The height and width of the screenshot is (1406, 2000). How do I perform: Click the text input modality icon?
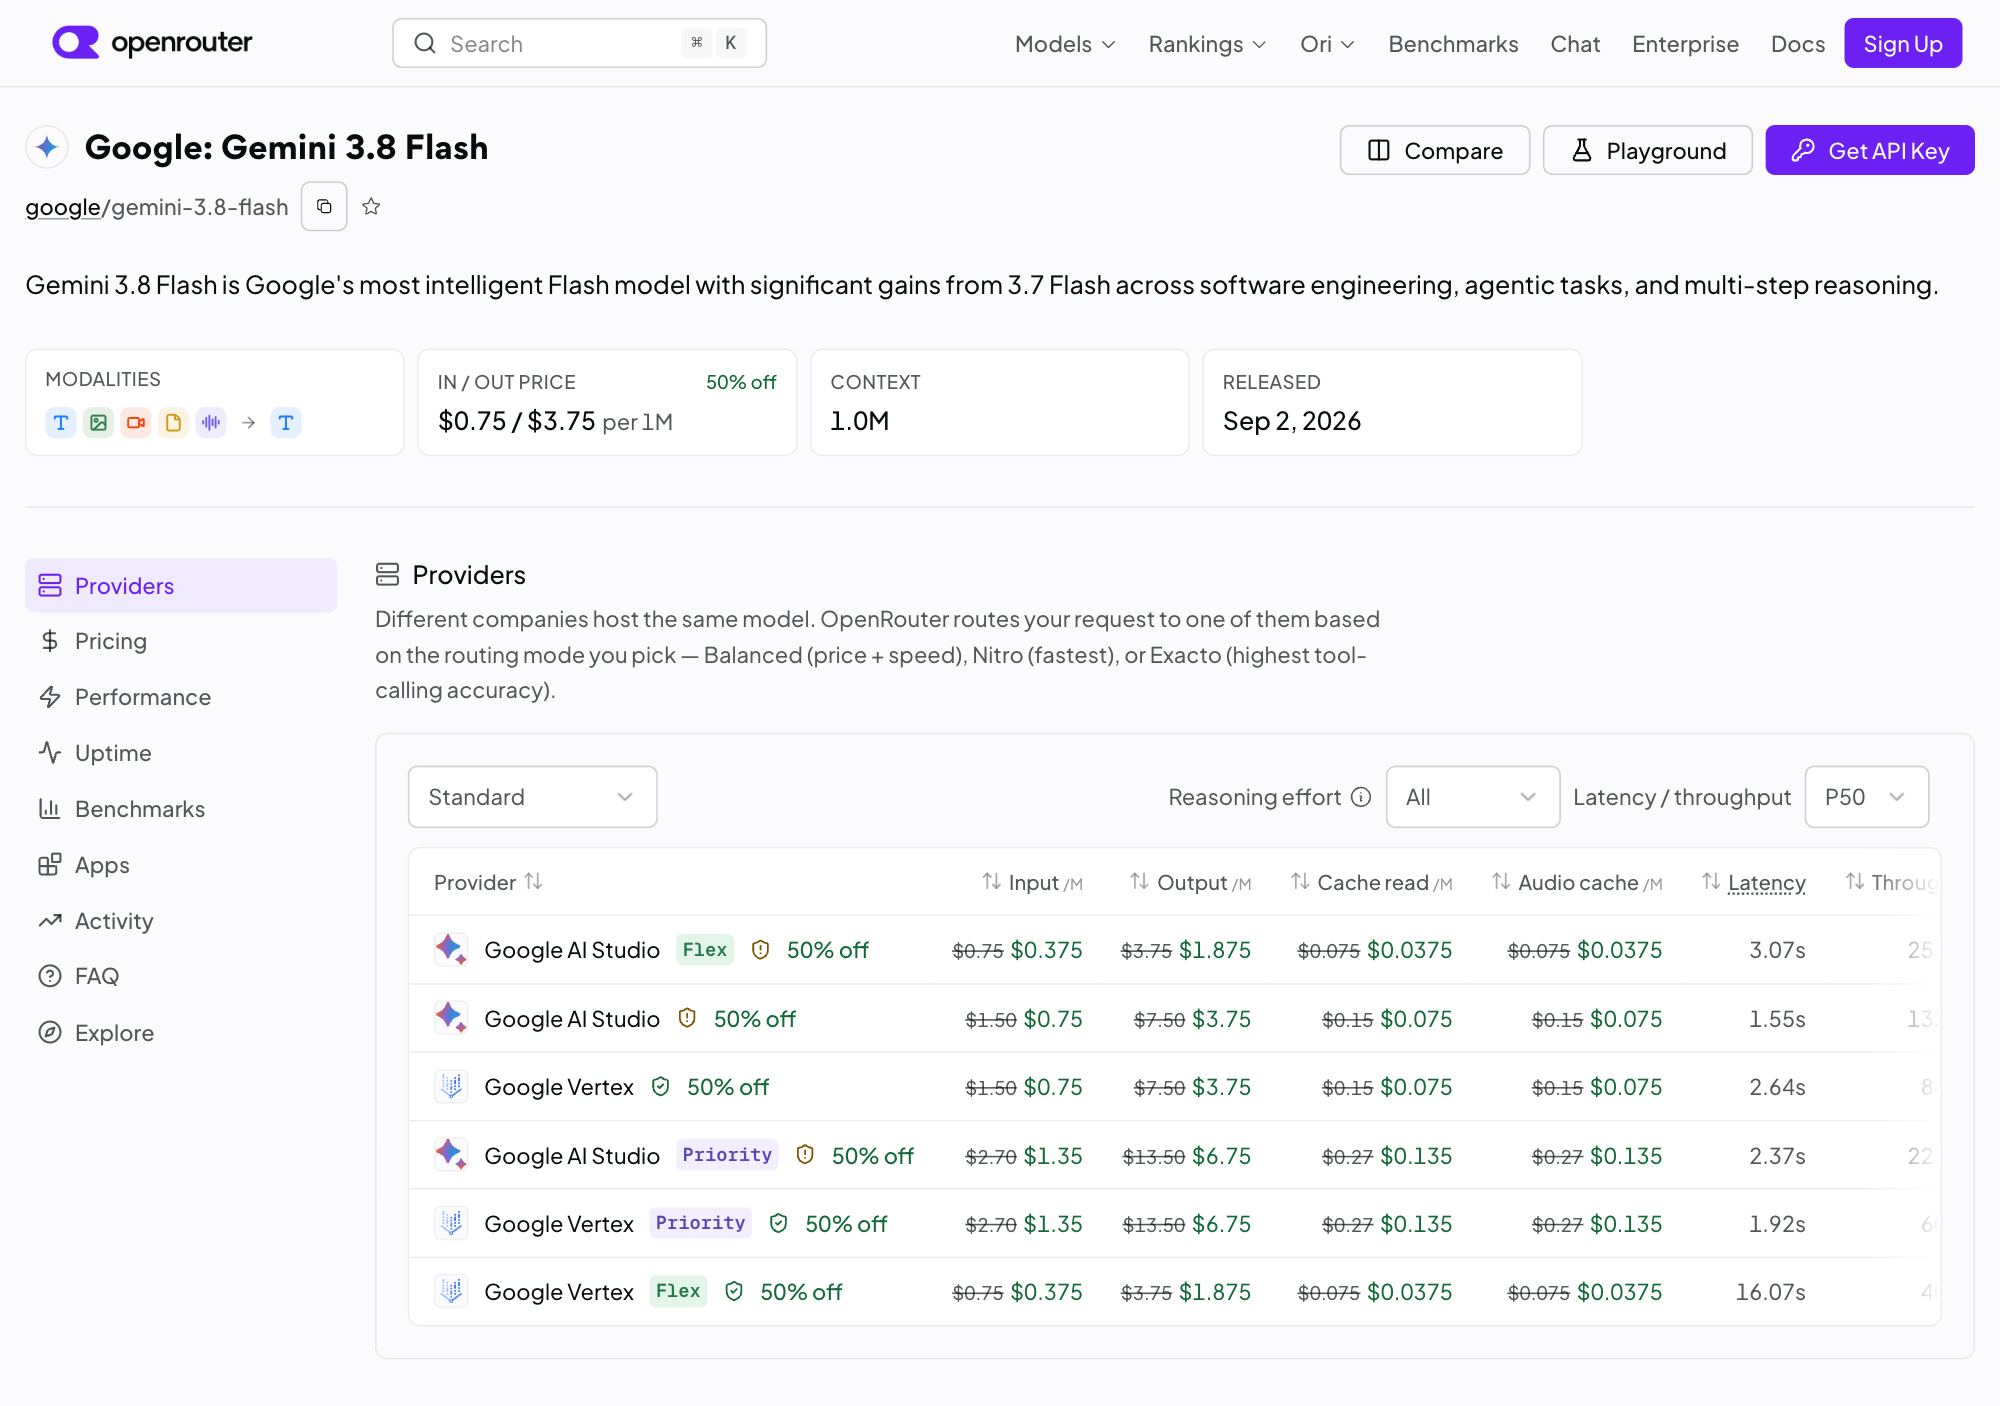pyautogui.click(x=61, y=423)
